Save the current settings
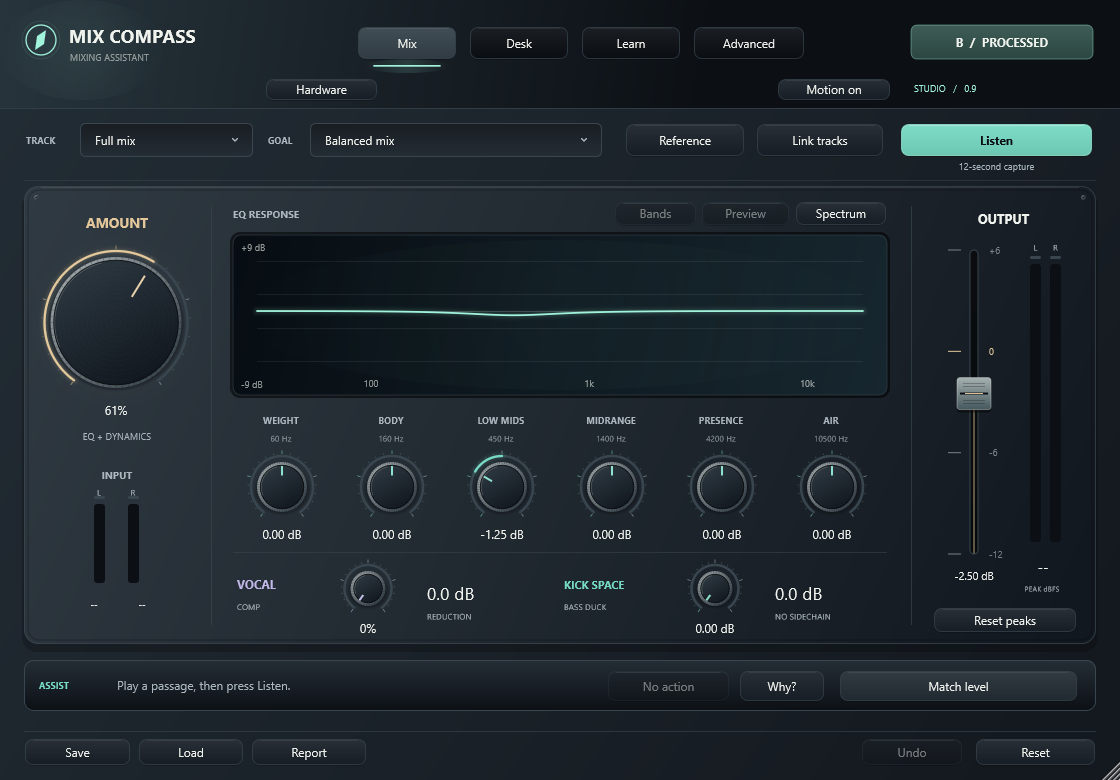The height and width of the screenshot is (780, 1120). pos(77,752)
